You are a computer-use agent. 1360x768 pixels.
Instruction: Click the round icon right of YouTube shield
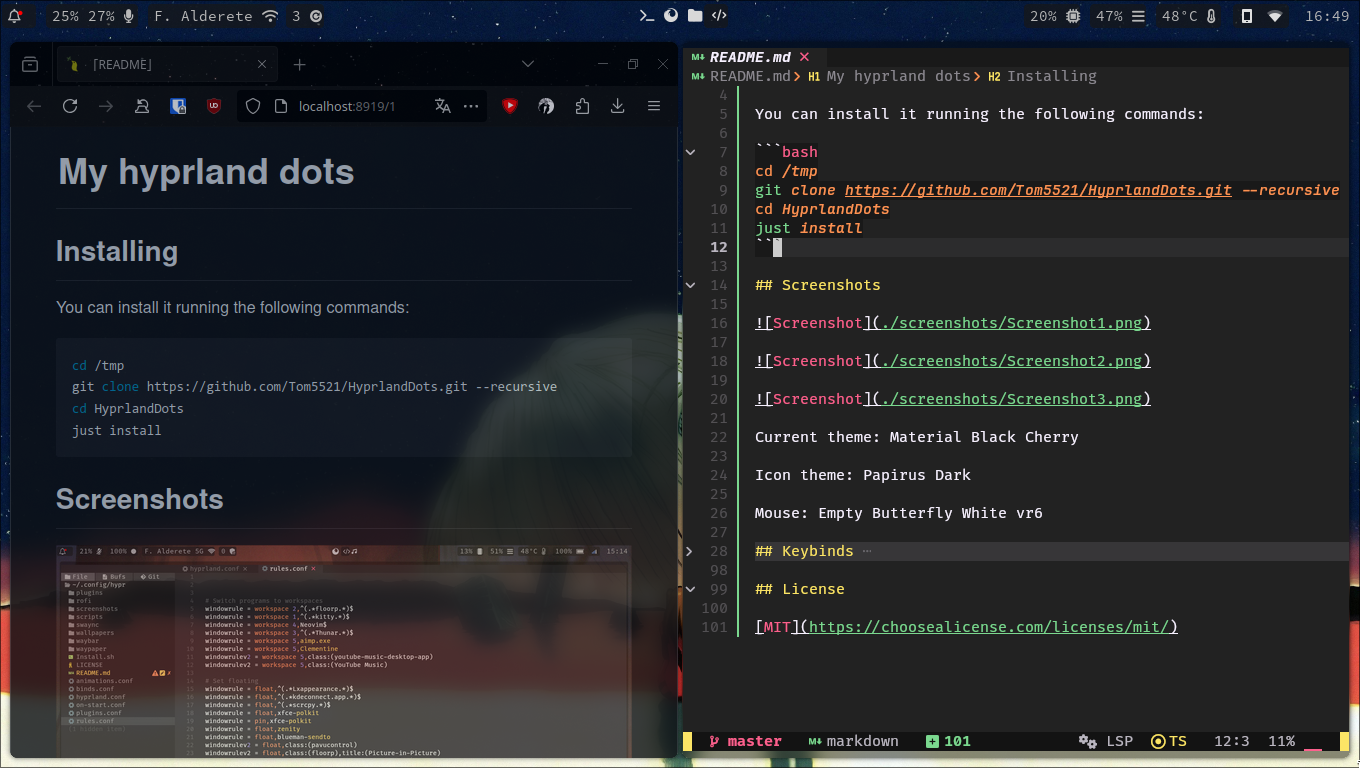(546, 106)
